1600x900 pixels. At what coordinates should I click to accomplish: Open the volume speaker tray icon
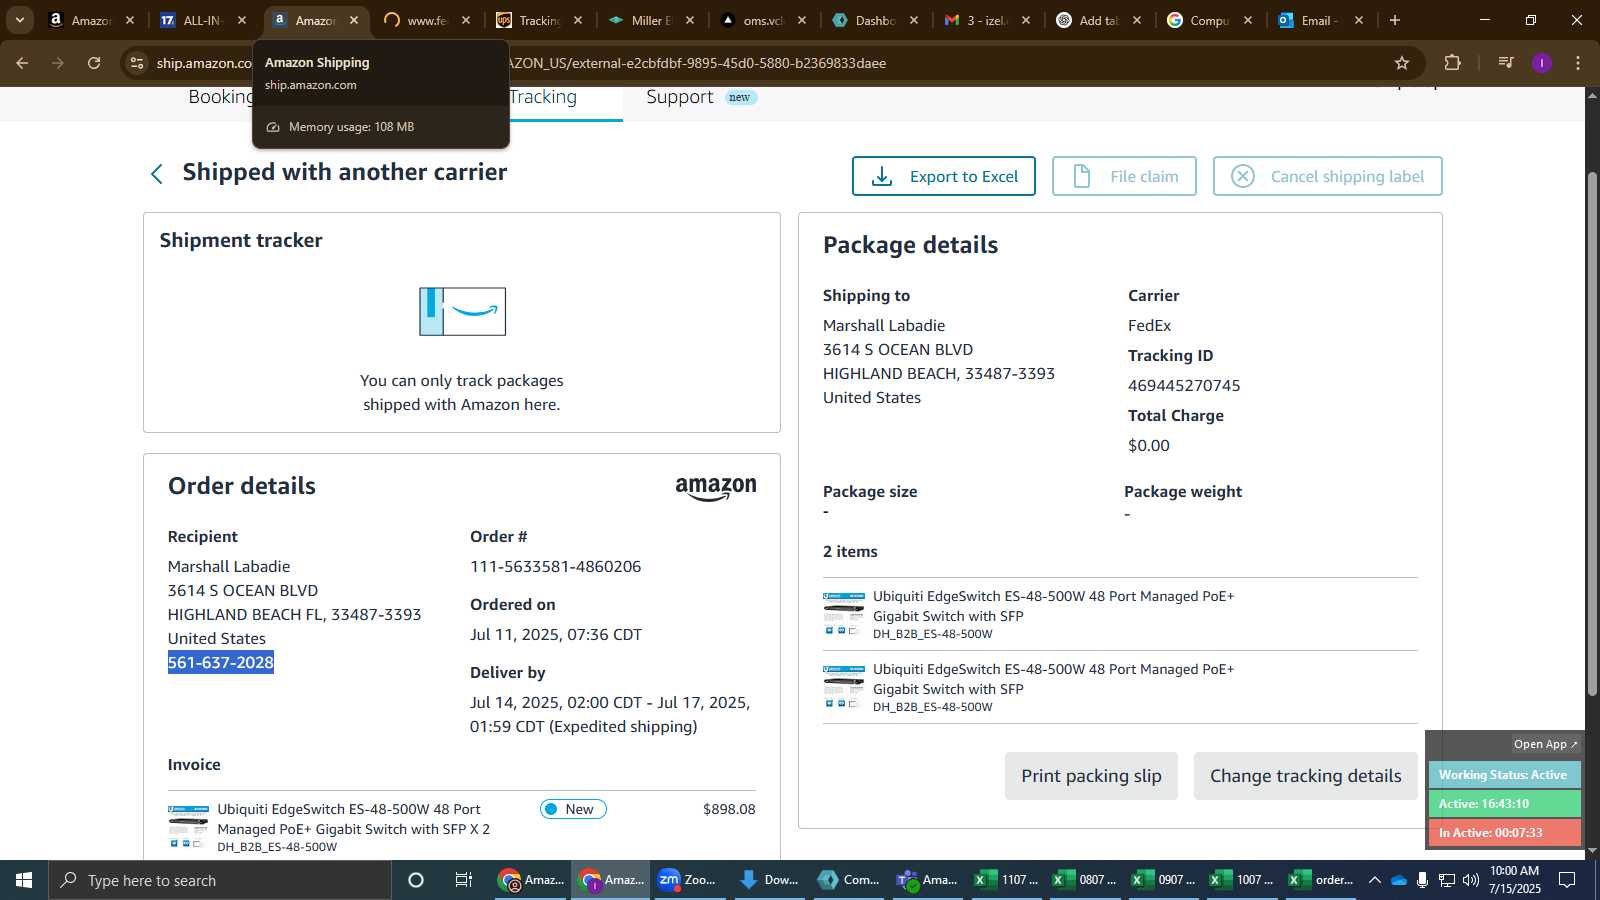(x=1470, y=880)
